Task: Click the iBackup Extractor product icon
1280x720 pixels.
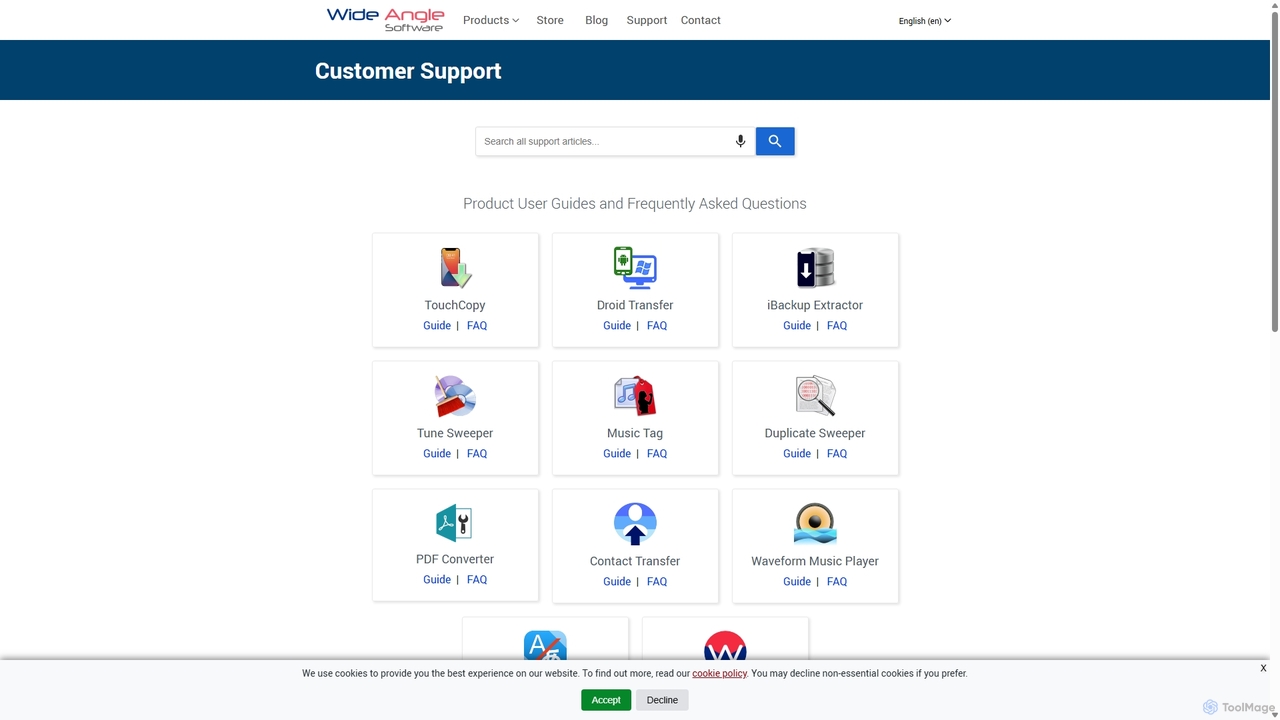Action: pos(815,268)
